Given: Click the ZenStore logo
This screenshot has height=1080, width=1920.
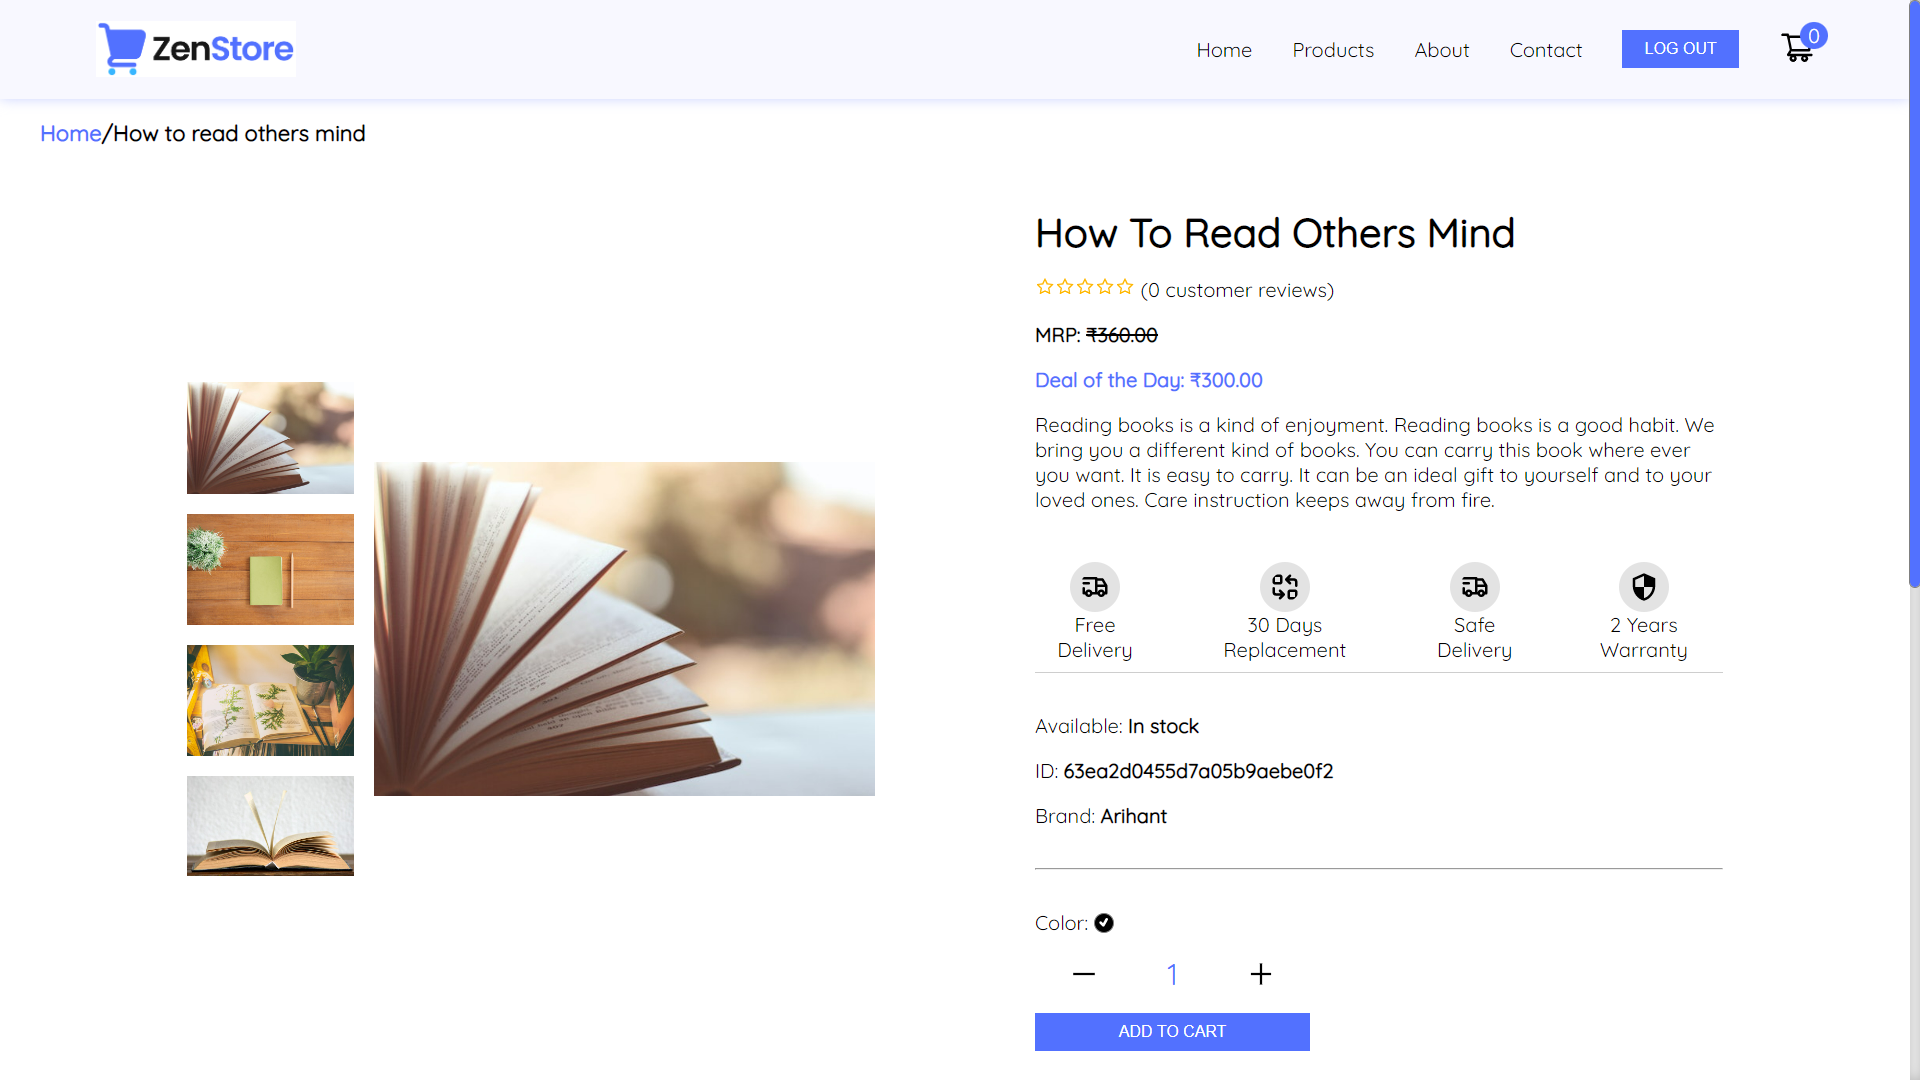Looking at the screenshot, I should [x=196, y=49].
